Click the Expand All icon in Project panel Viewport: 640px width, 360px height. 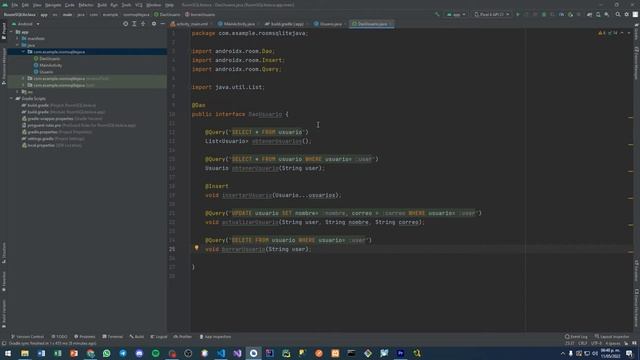(x=134, y=24)
